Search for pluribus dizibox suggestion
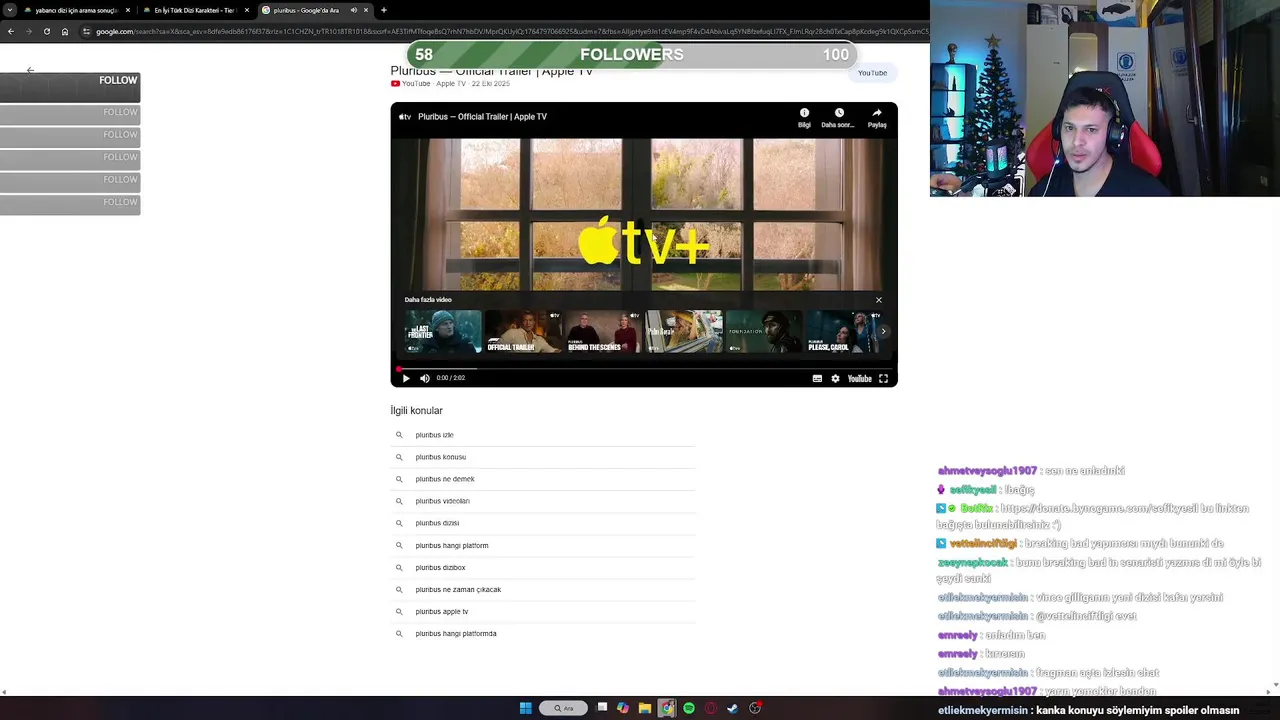Screen dimensions: 1280x720 (542, 567)
